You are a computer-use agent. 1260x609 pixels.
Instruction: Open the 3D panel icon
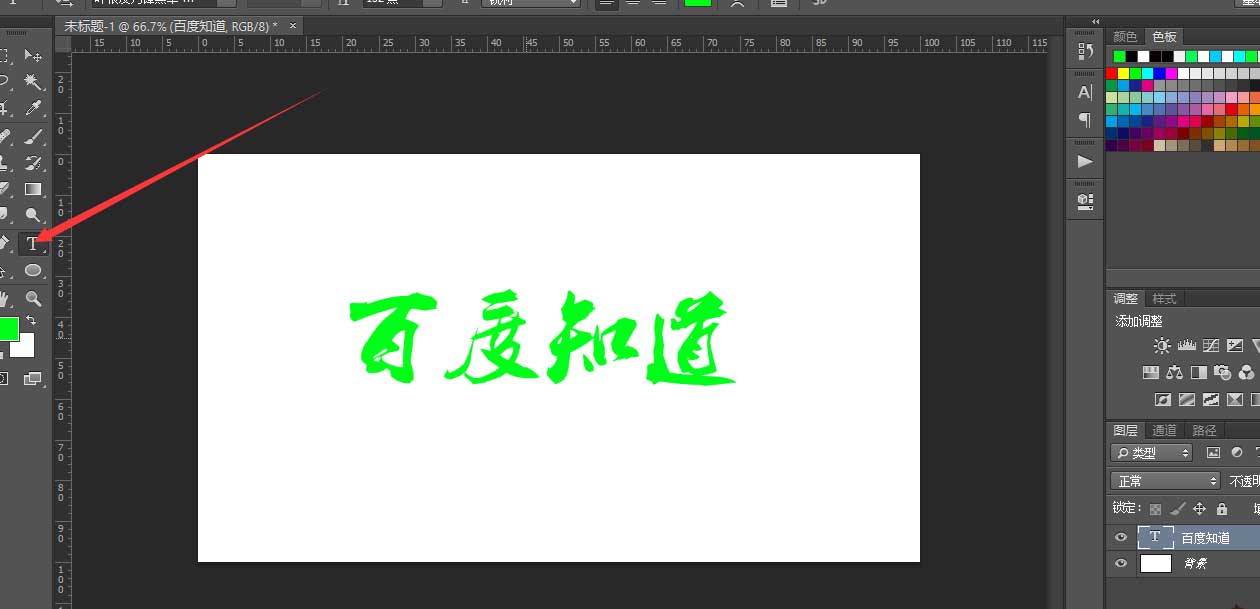pyautogui.click(x=1085, y=201)
